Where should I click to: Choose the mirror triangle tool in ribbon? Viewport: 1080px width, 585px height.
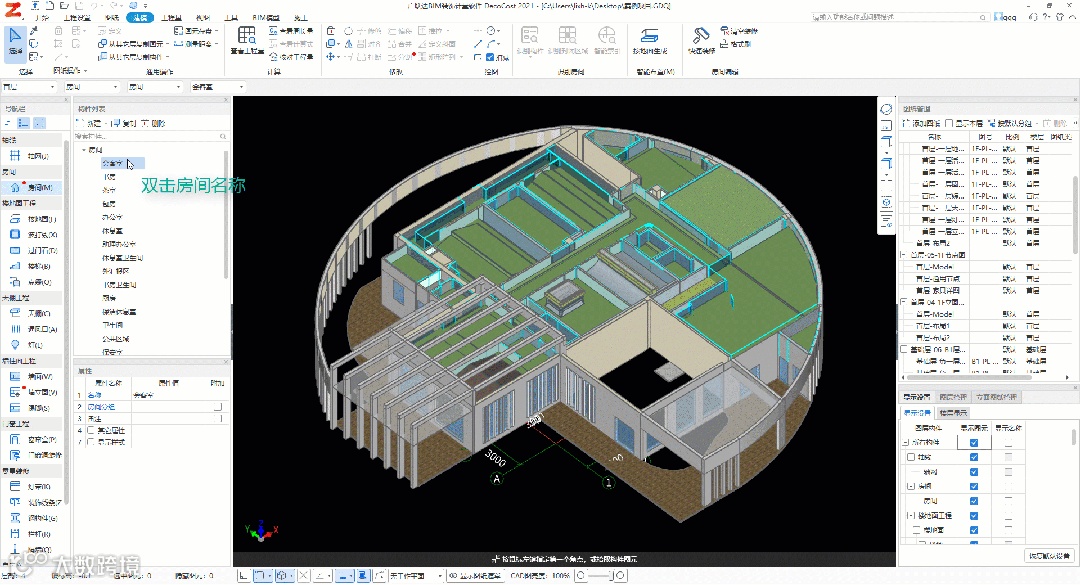pos(349,44)
